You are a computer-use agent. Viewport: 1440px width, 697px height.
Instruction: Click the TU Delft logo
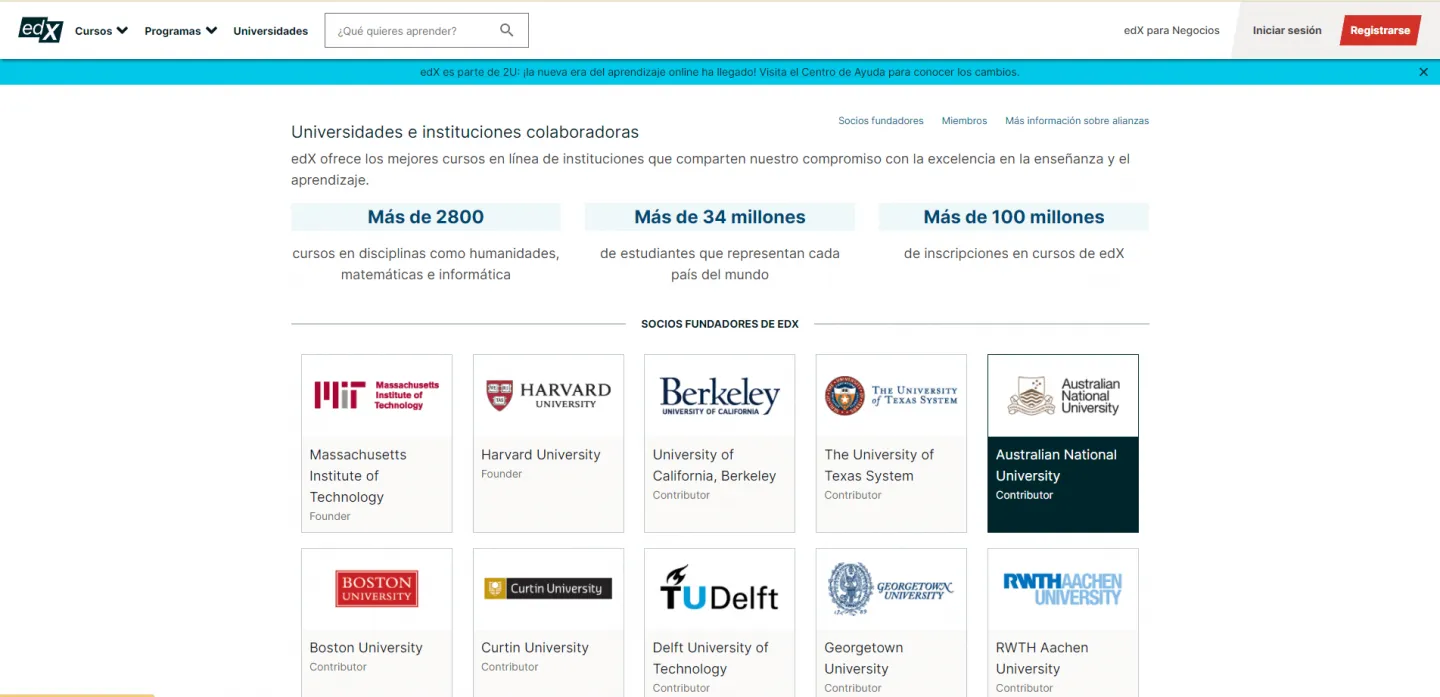(x=720, y=588)
